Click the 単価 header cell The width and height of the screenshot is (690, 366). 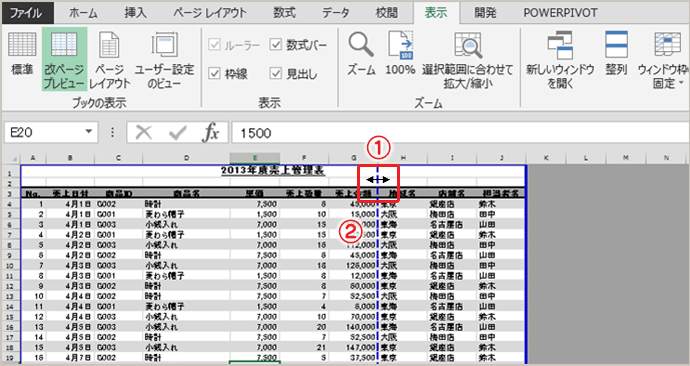254,193
